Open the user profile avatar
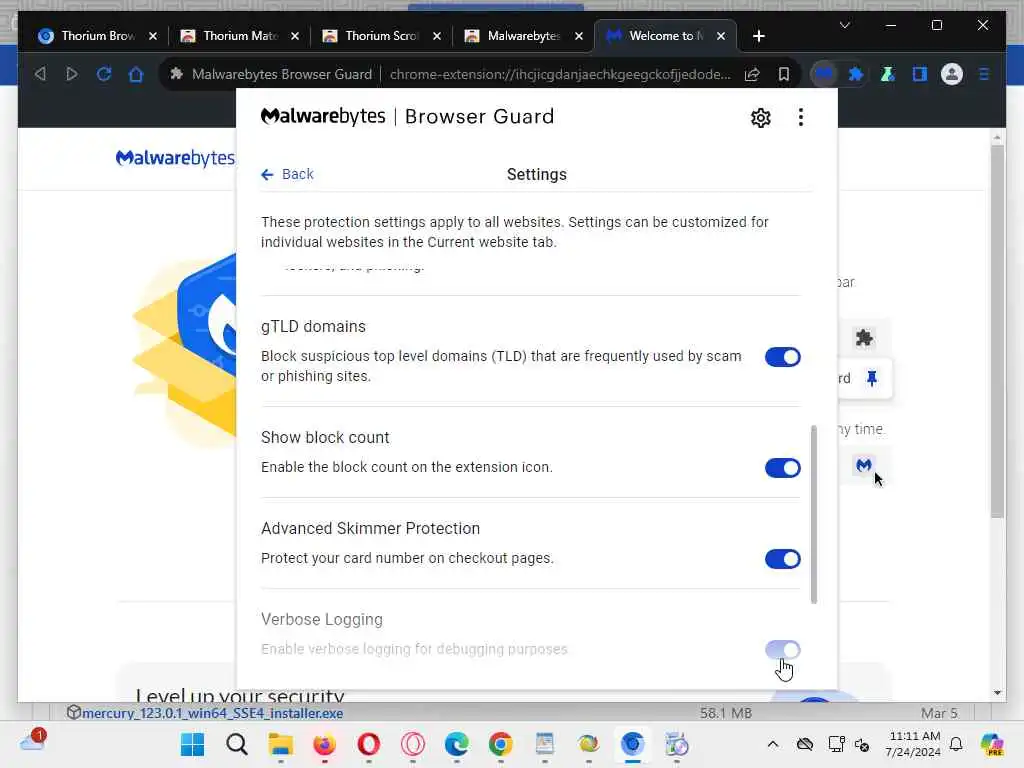Image resolution: width=1024 pixels, height=768 pixels. 952,74
